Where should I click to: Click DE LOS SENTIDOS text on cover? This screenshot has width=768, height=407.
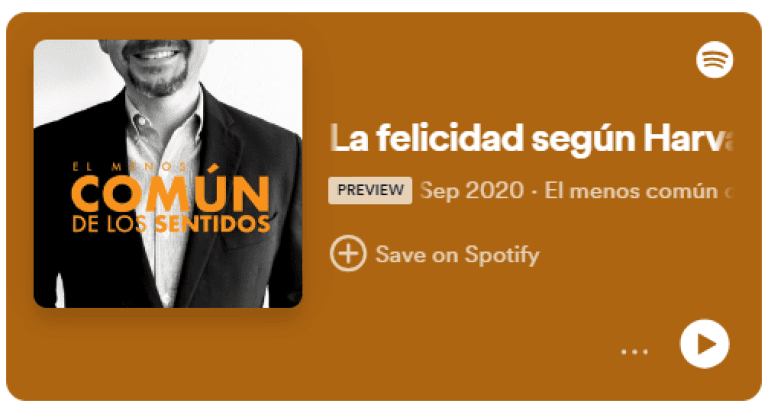pyautogui.click(x=171, y=224)
